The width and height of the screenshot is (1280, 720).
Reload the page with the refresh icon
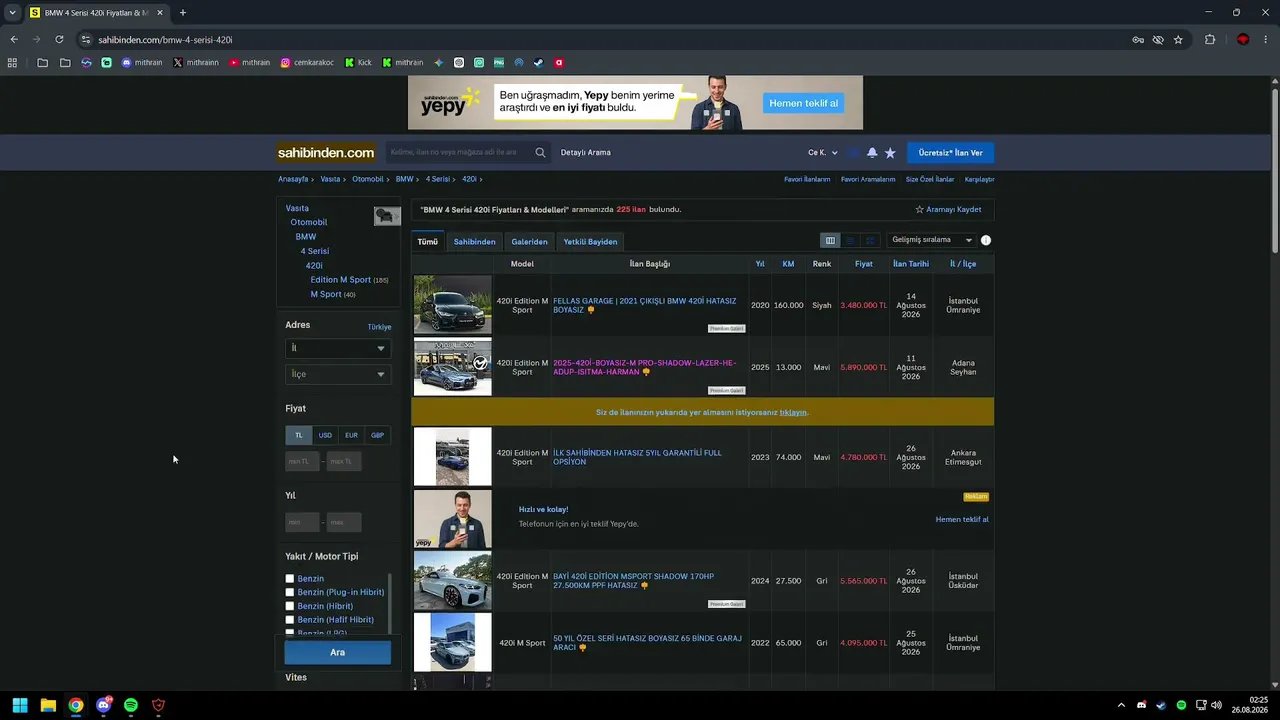pyautogui.click(x=59, y=40)
